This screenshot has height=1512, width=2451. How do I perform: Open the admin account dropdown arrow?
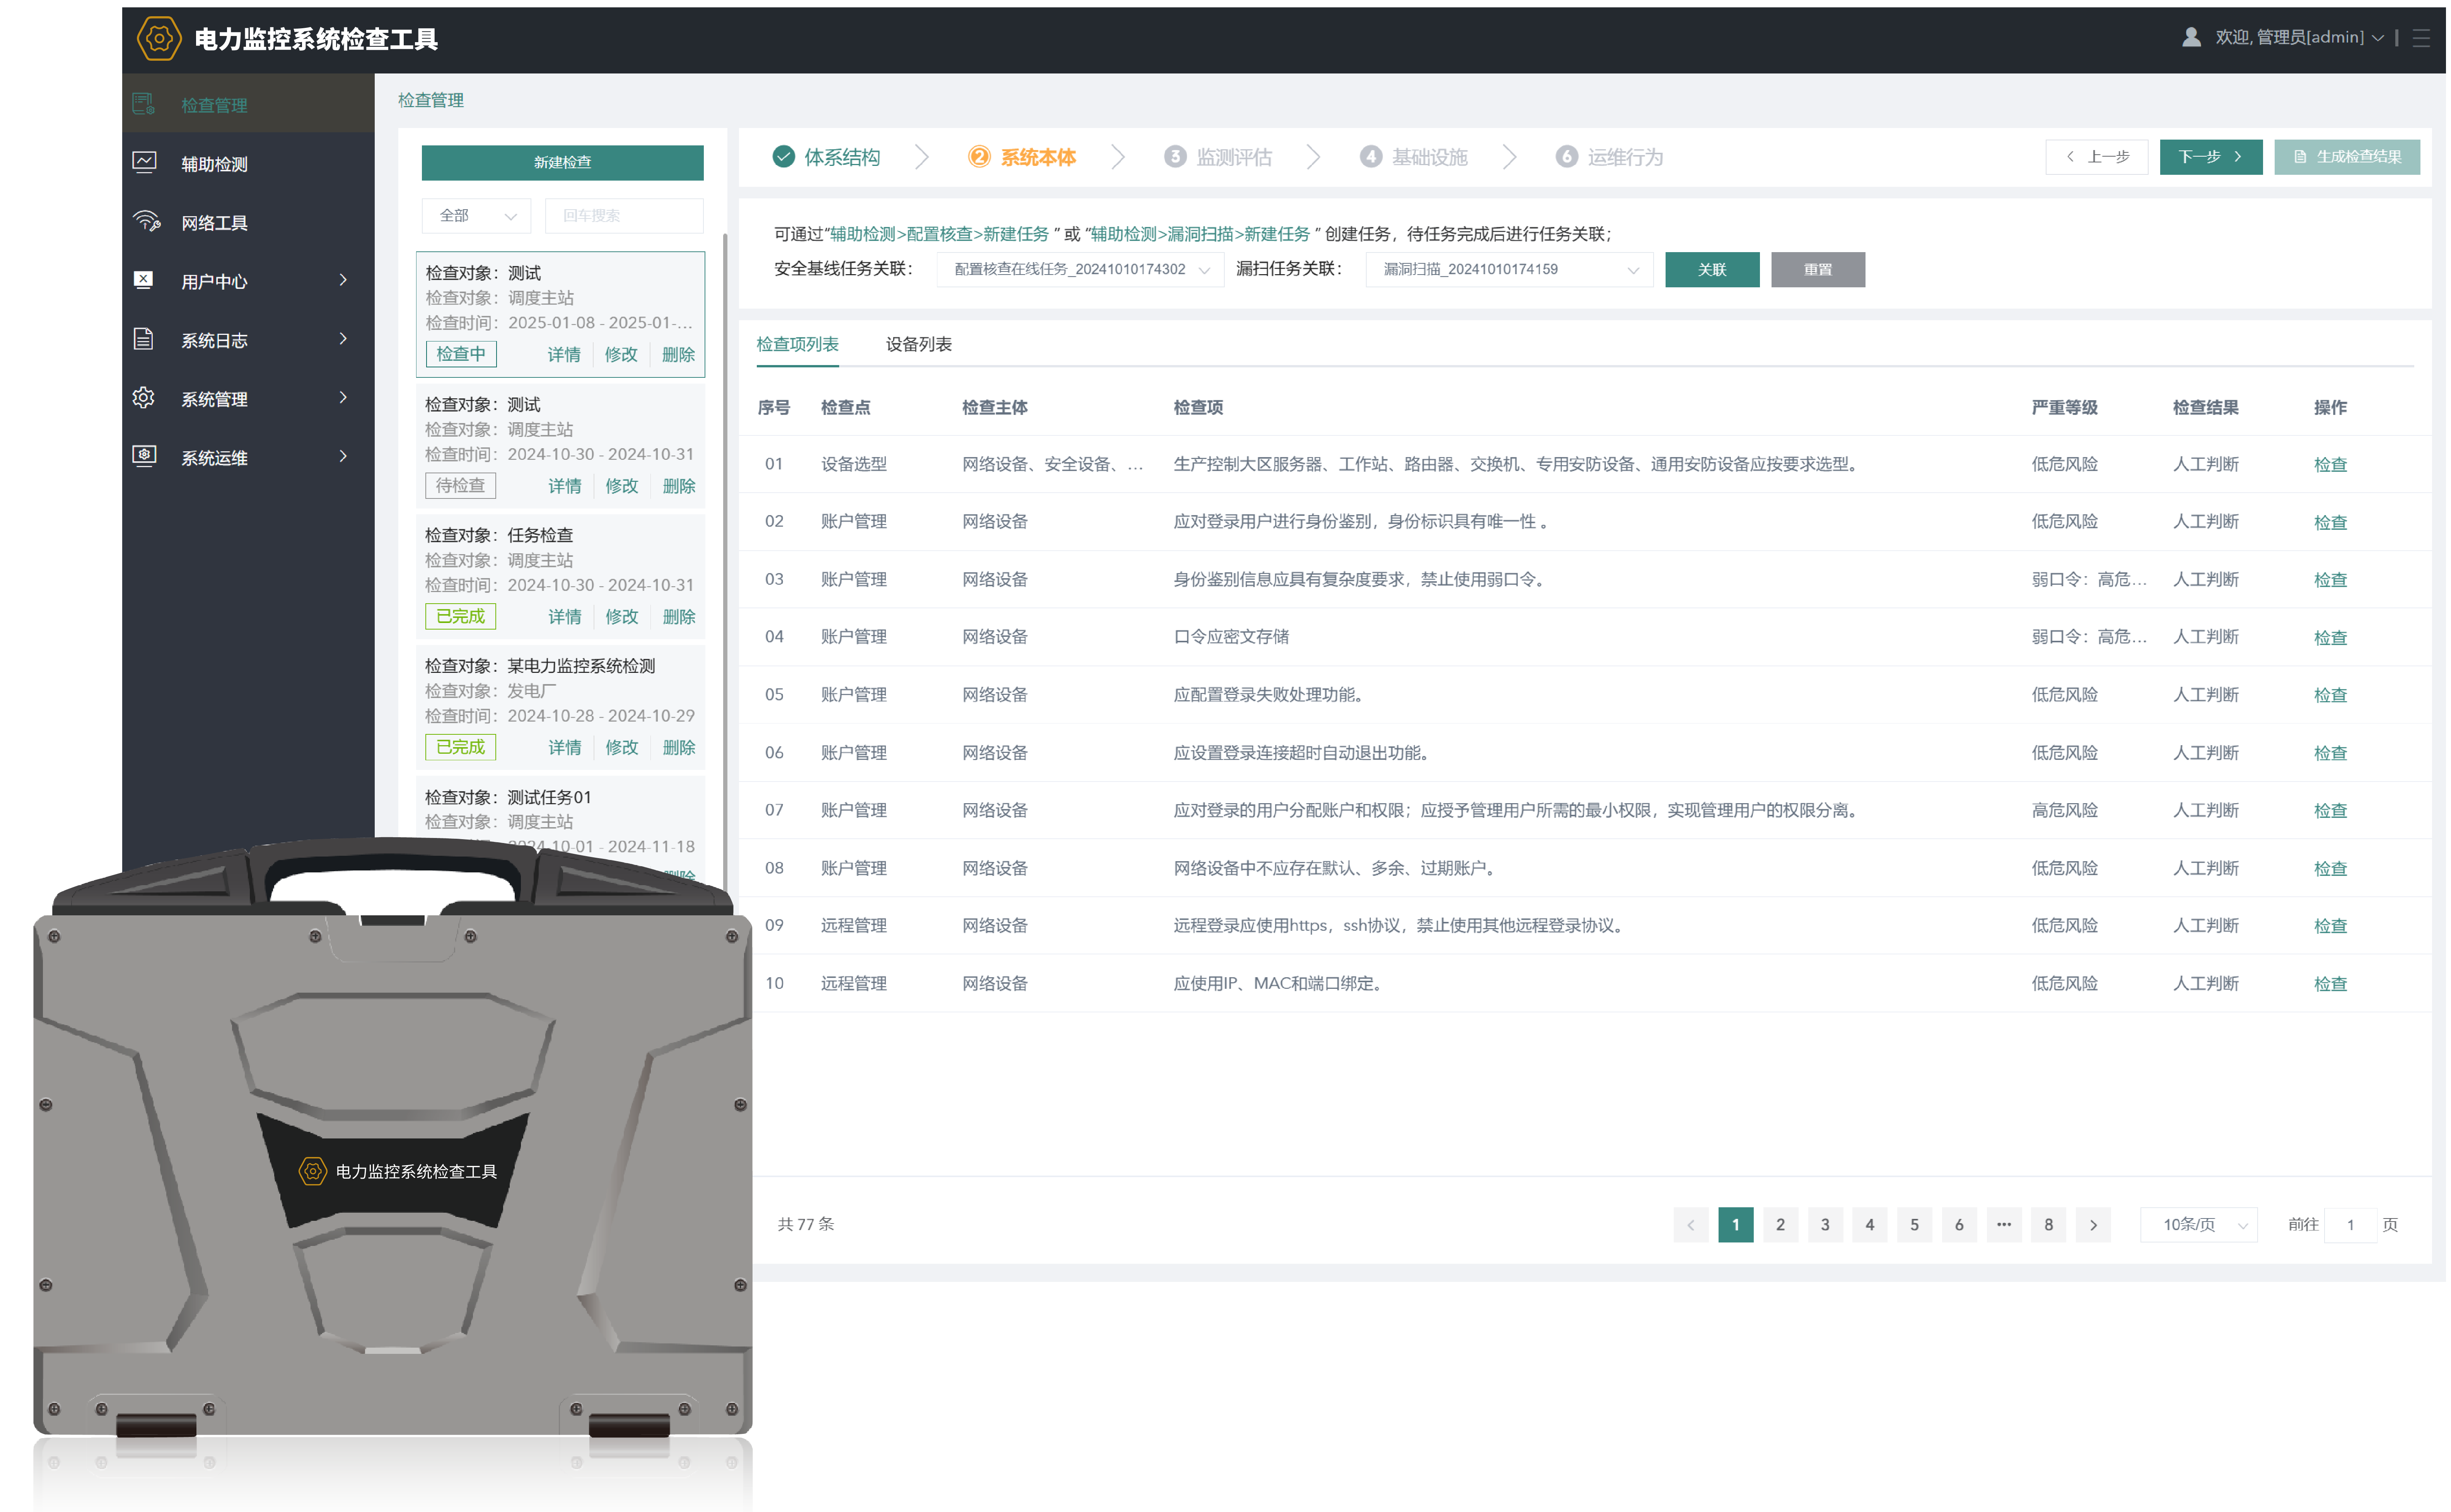tap(2378, 38)
